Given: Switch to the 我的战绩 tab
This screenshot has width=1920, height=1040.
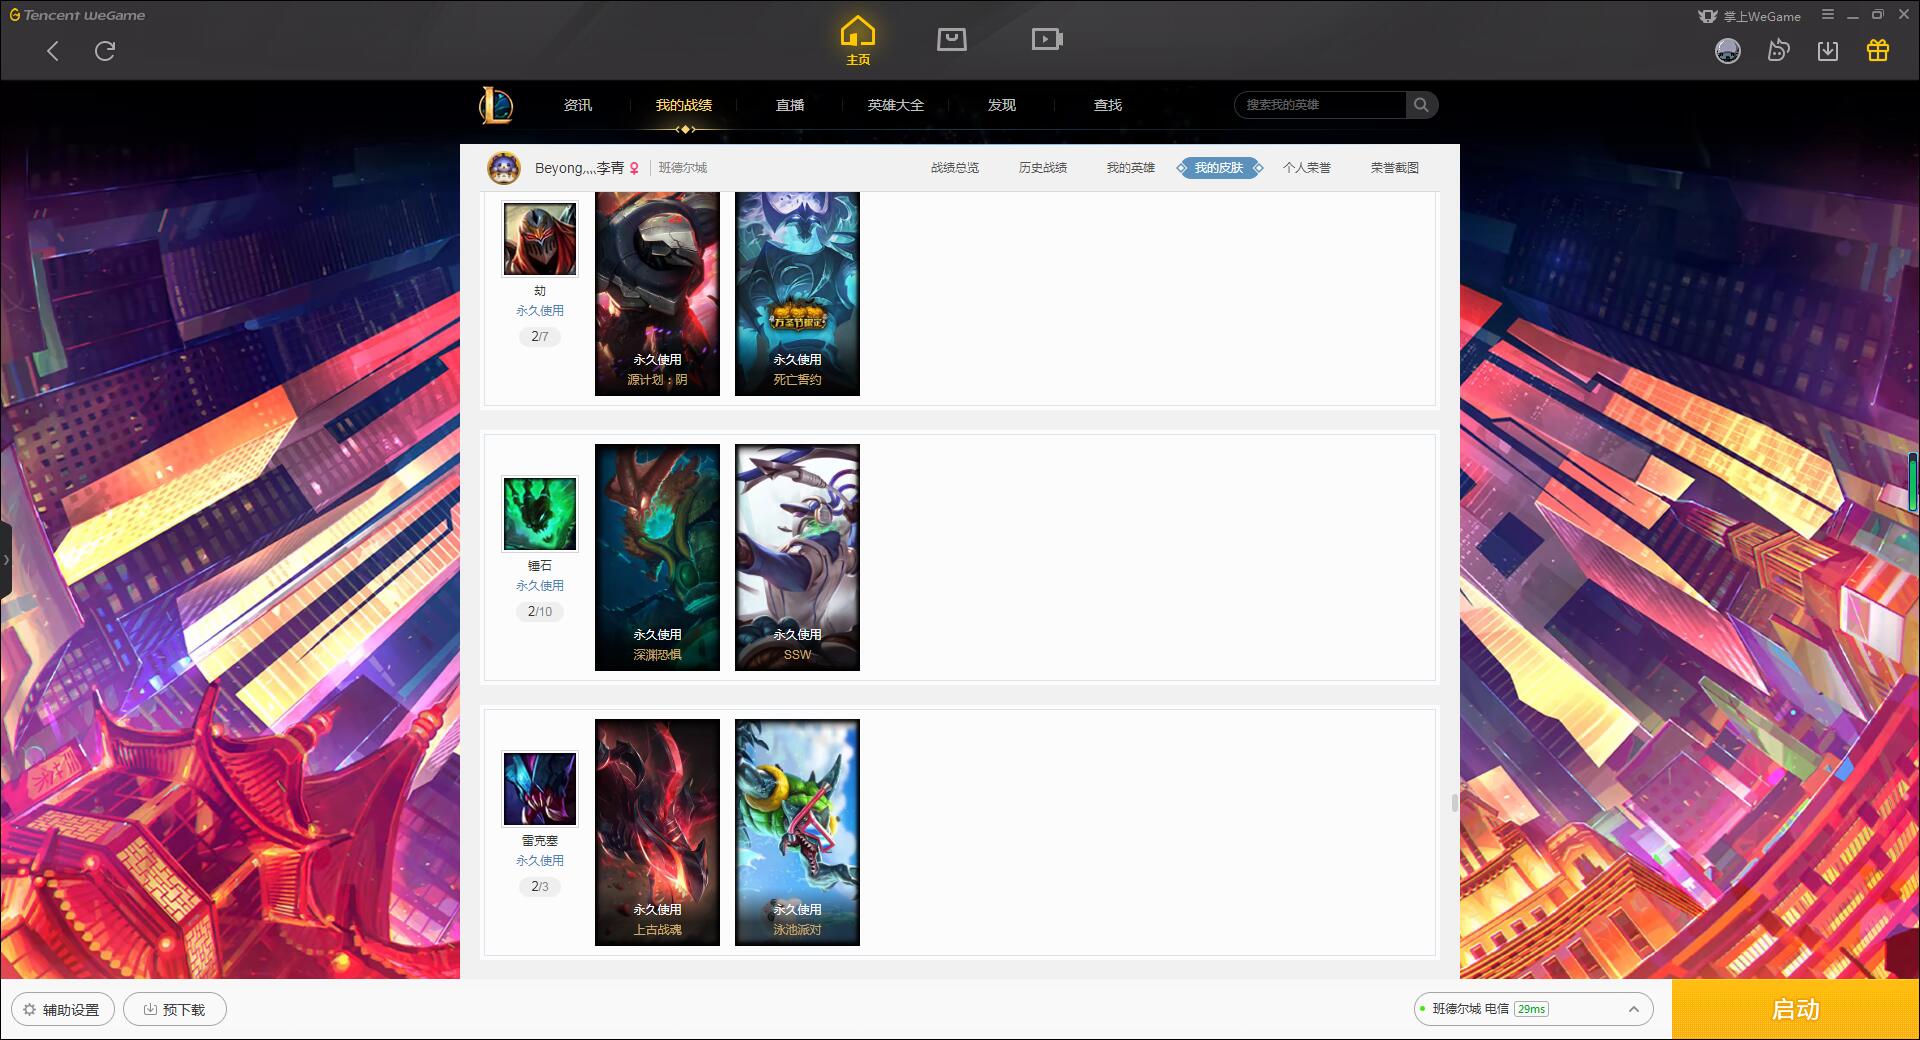Looking at the screenshot, I should 684,105.
